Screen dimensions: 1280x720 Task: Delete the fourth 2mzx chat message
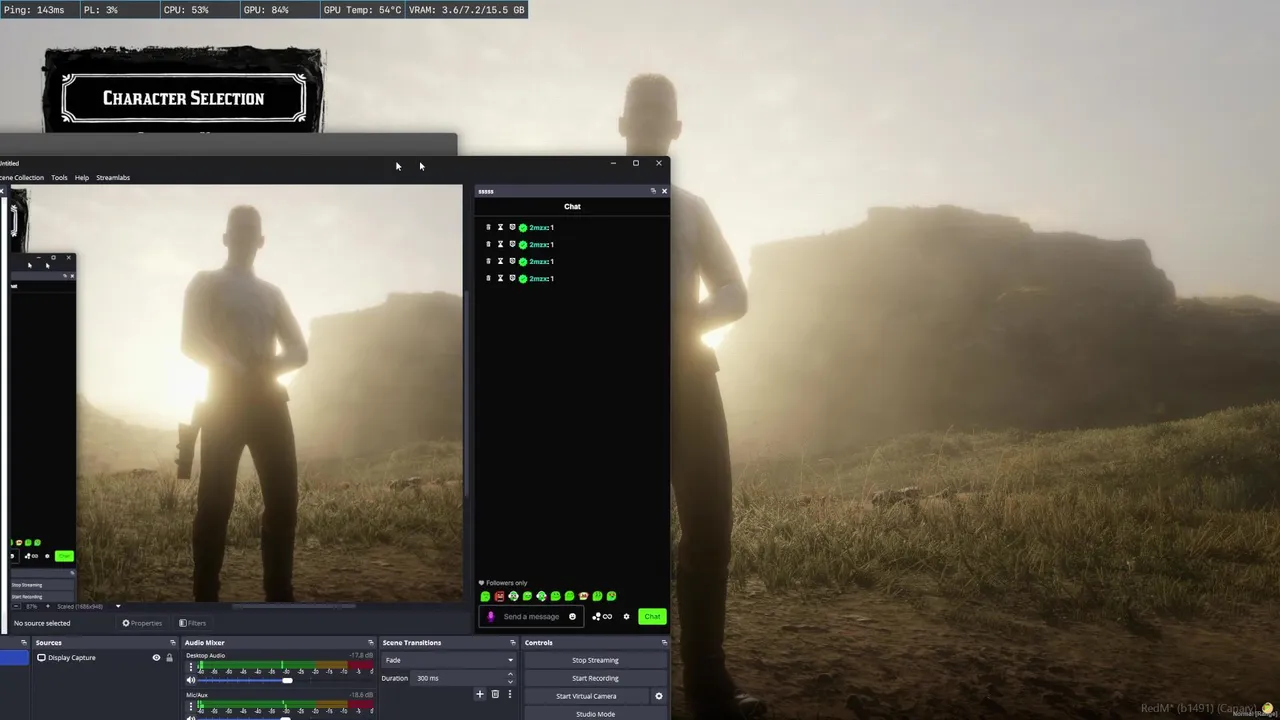[x=488, y=278]
